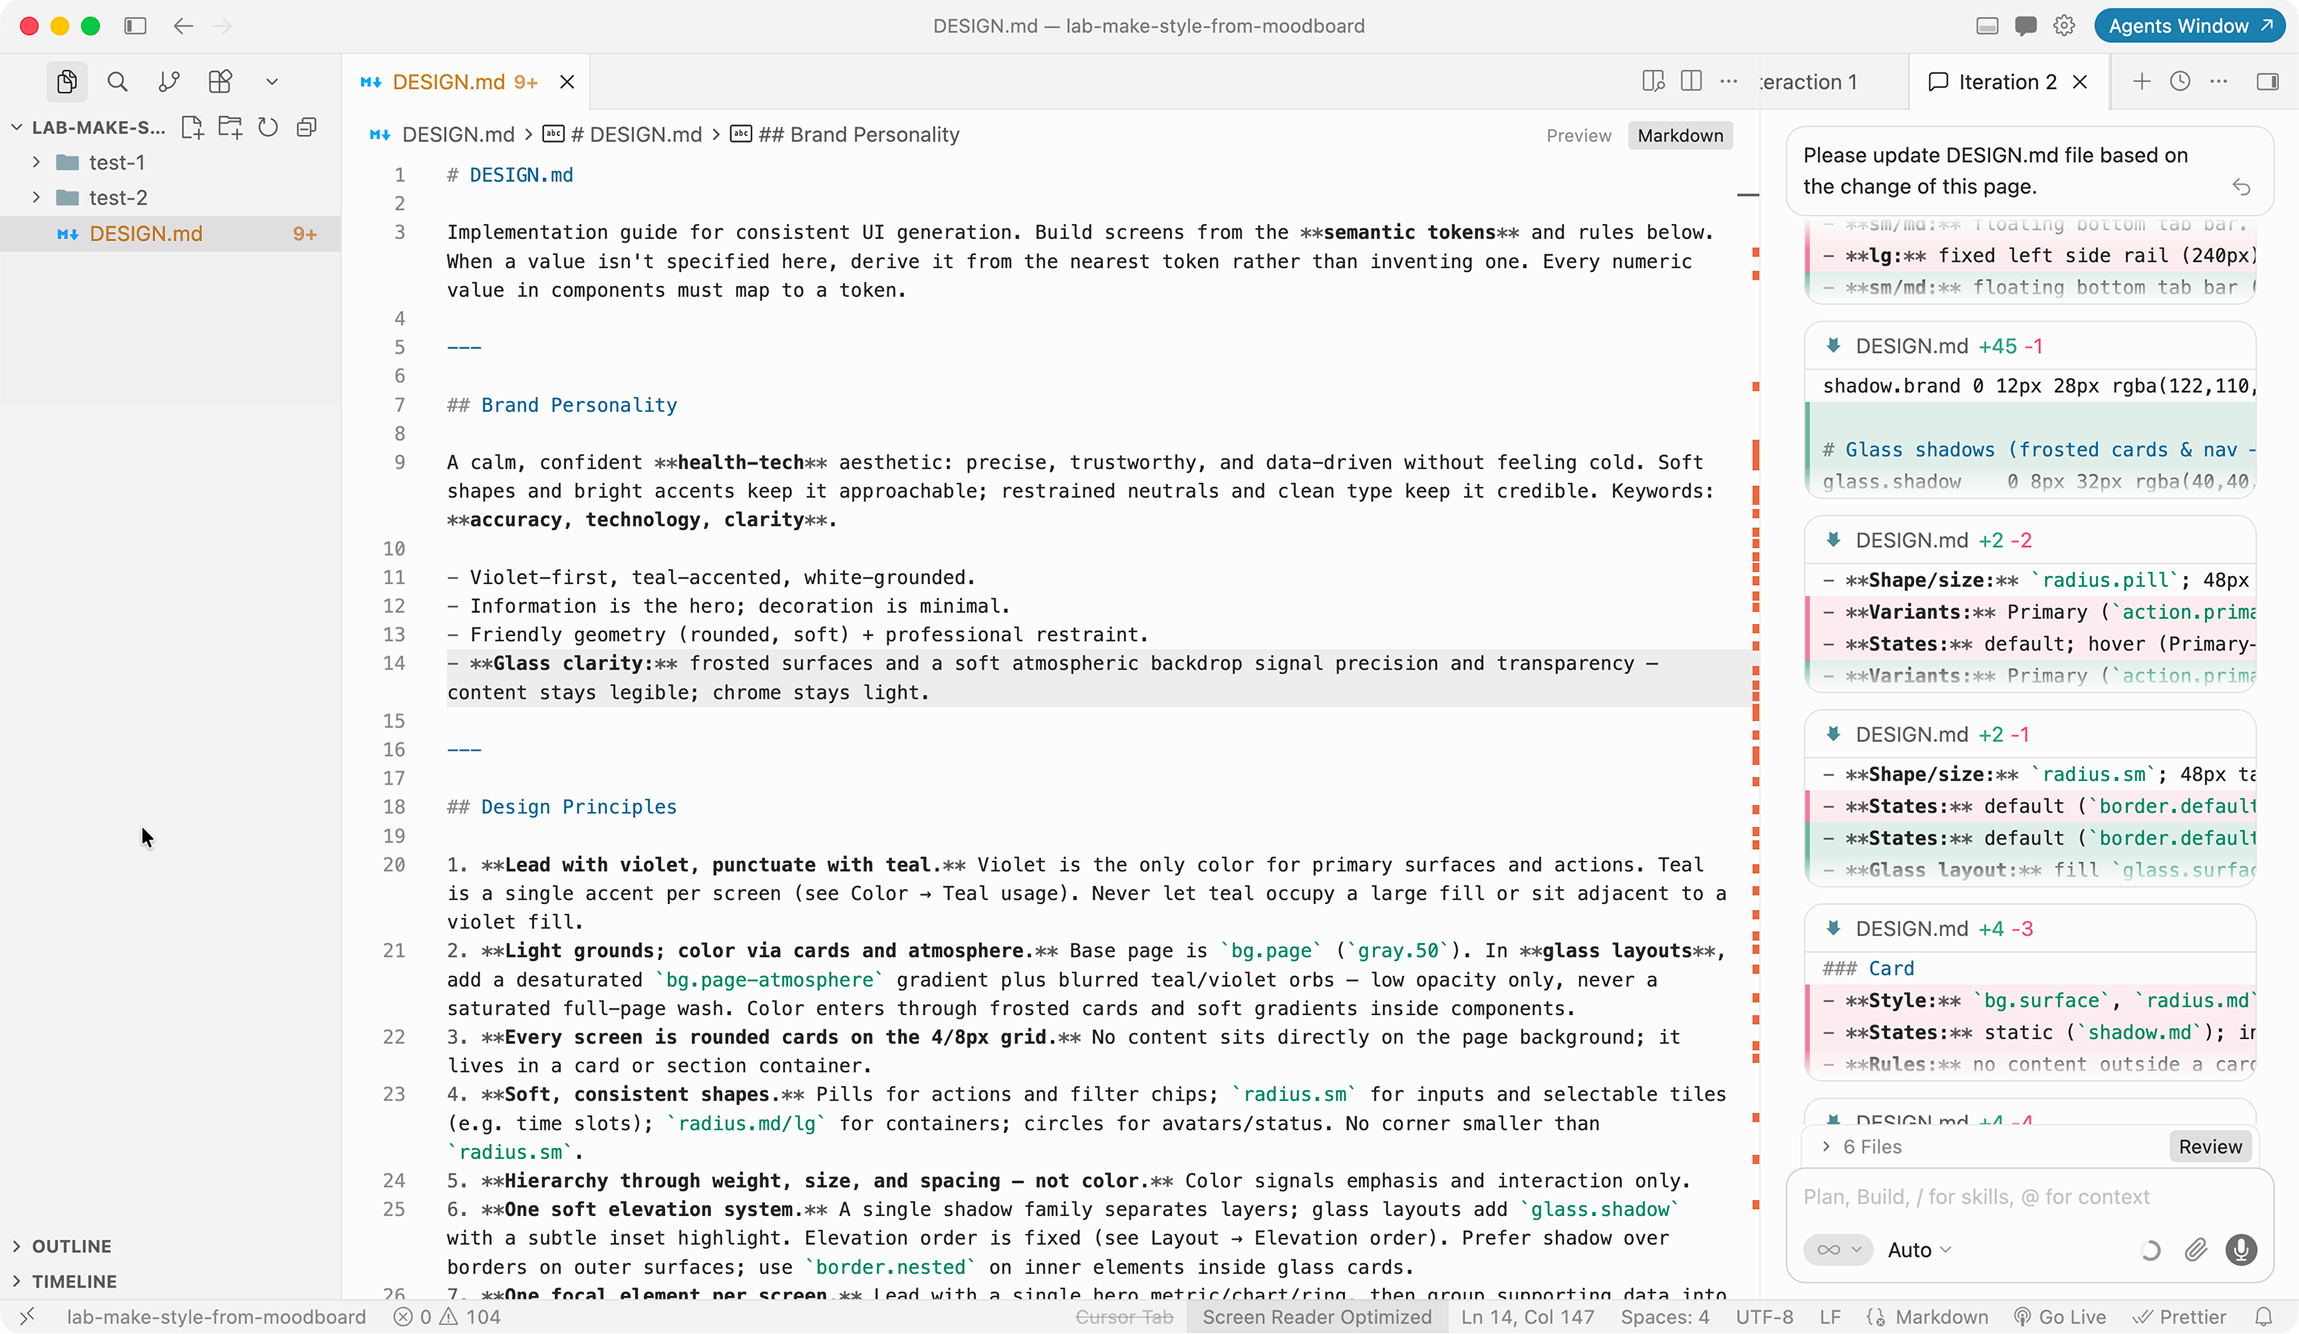Viewport: 2299px width, 1334px height.
Task: Expand the 6 Files changed list
Action: pyautogui.click(x=1862, y=1147)
